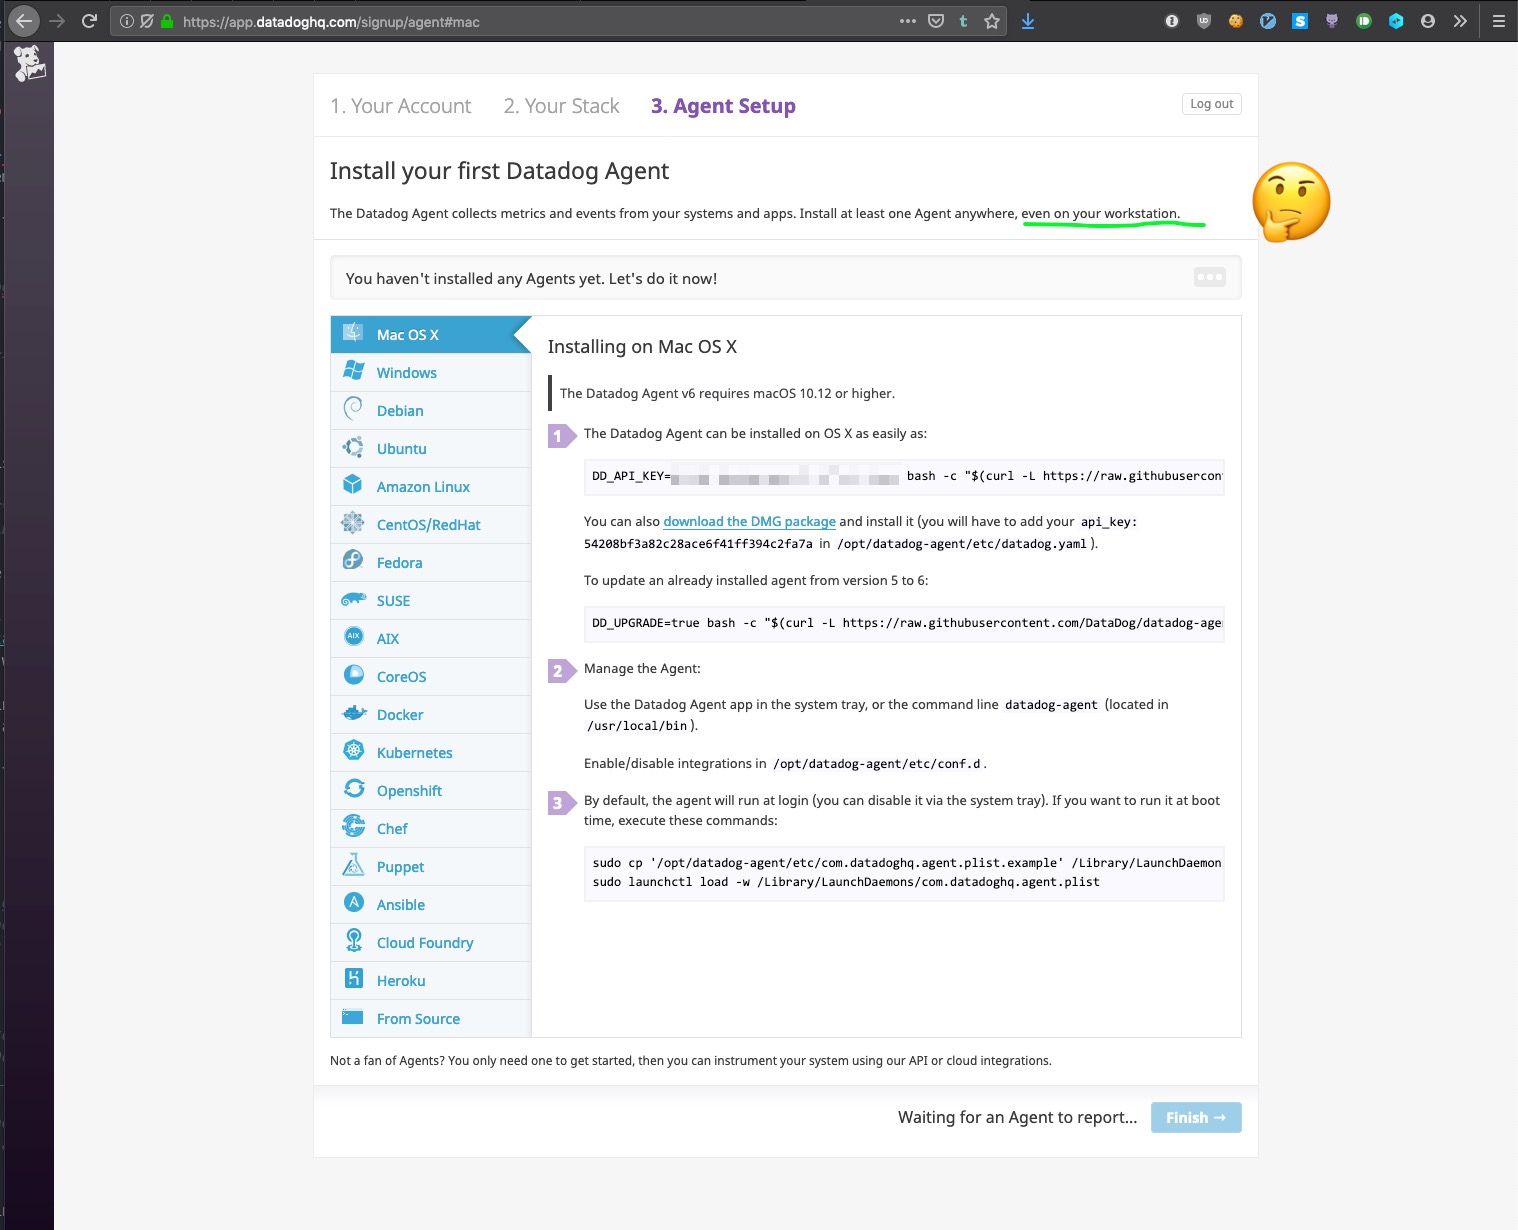Click the purple cat extension icon
The image size is (1518, 1230).
click(1332, 21)
